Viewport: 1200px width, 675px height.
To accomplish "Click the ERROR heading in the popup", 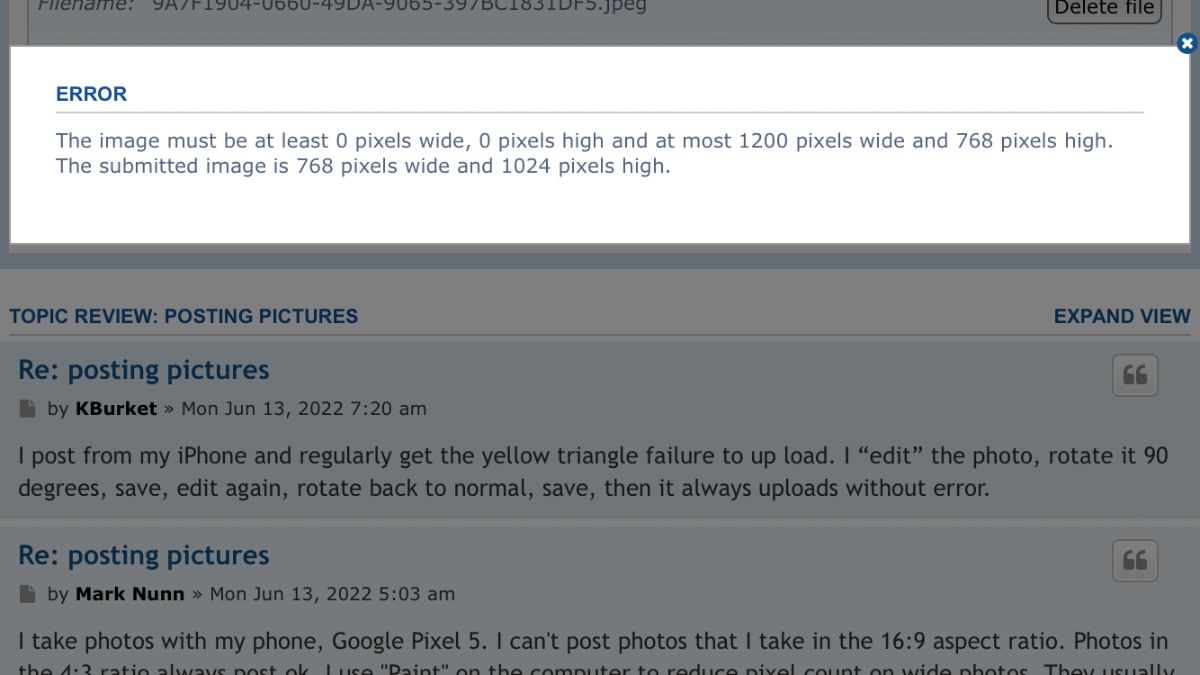I will point(91,94).
